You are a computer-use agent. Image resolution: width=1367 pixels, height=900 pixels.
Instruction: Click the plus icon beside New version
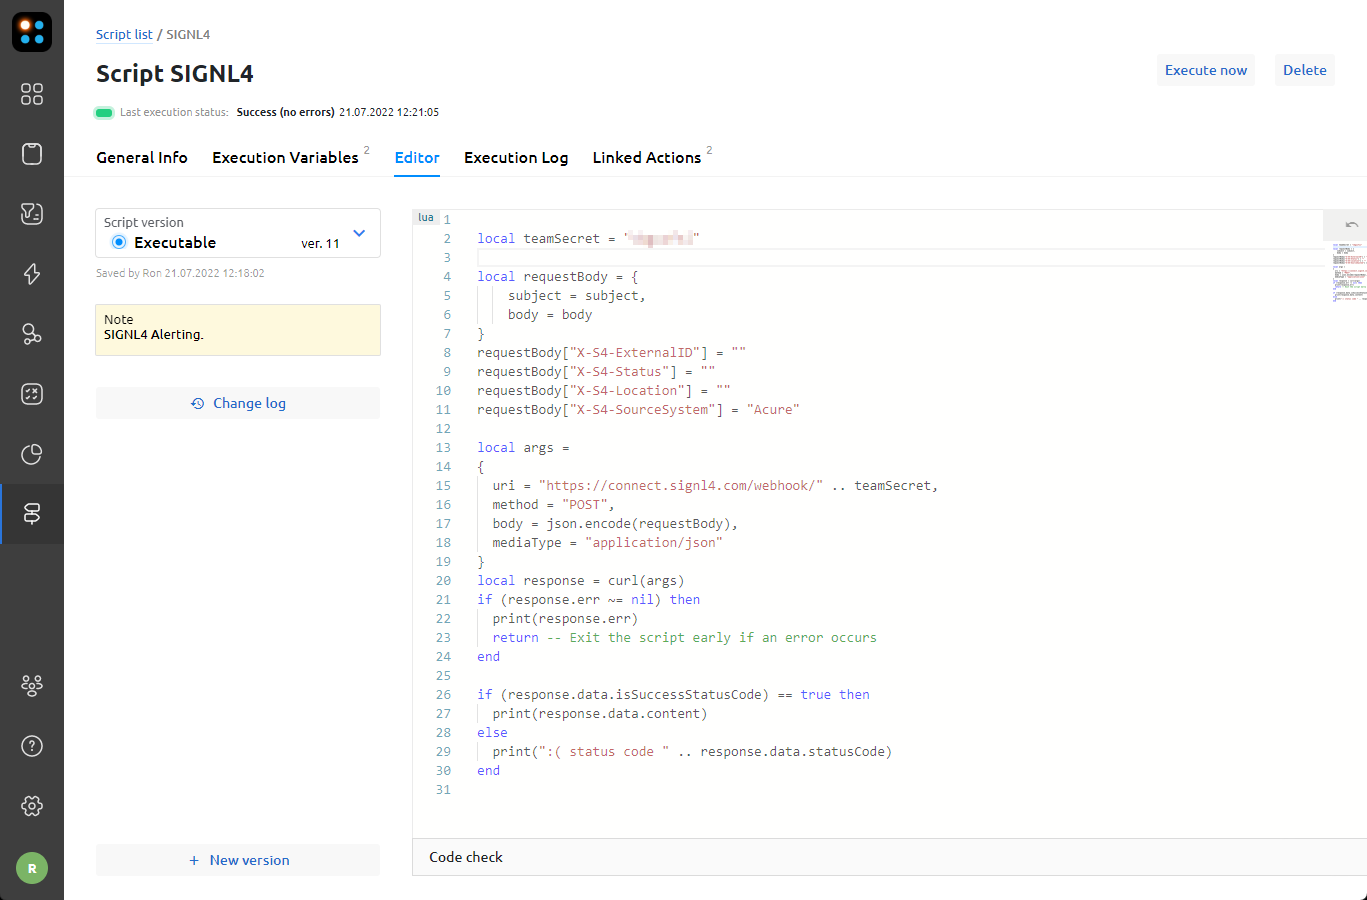[x=194, y=860]
